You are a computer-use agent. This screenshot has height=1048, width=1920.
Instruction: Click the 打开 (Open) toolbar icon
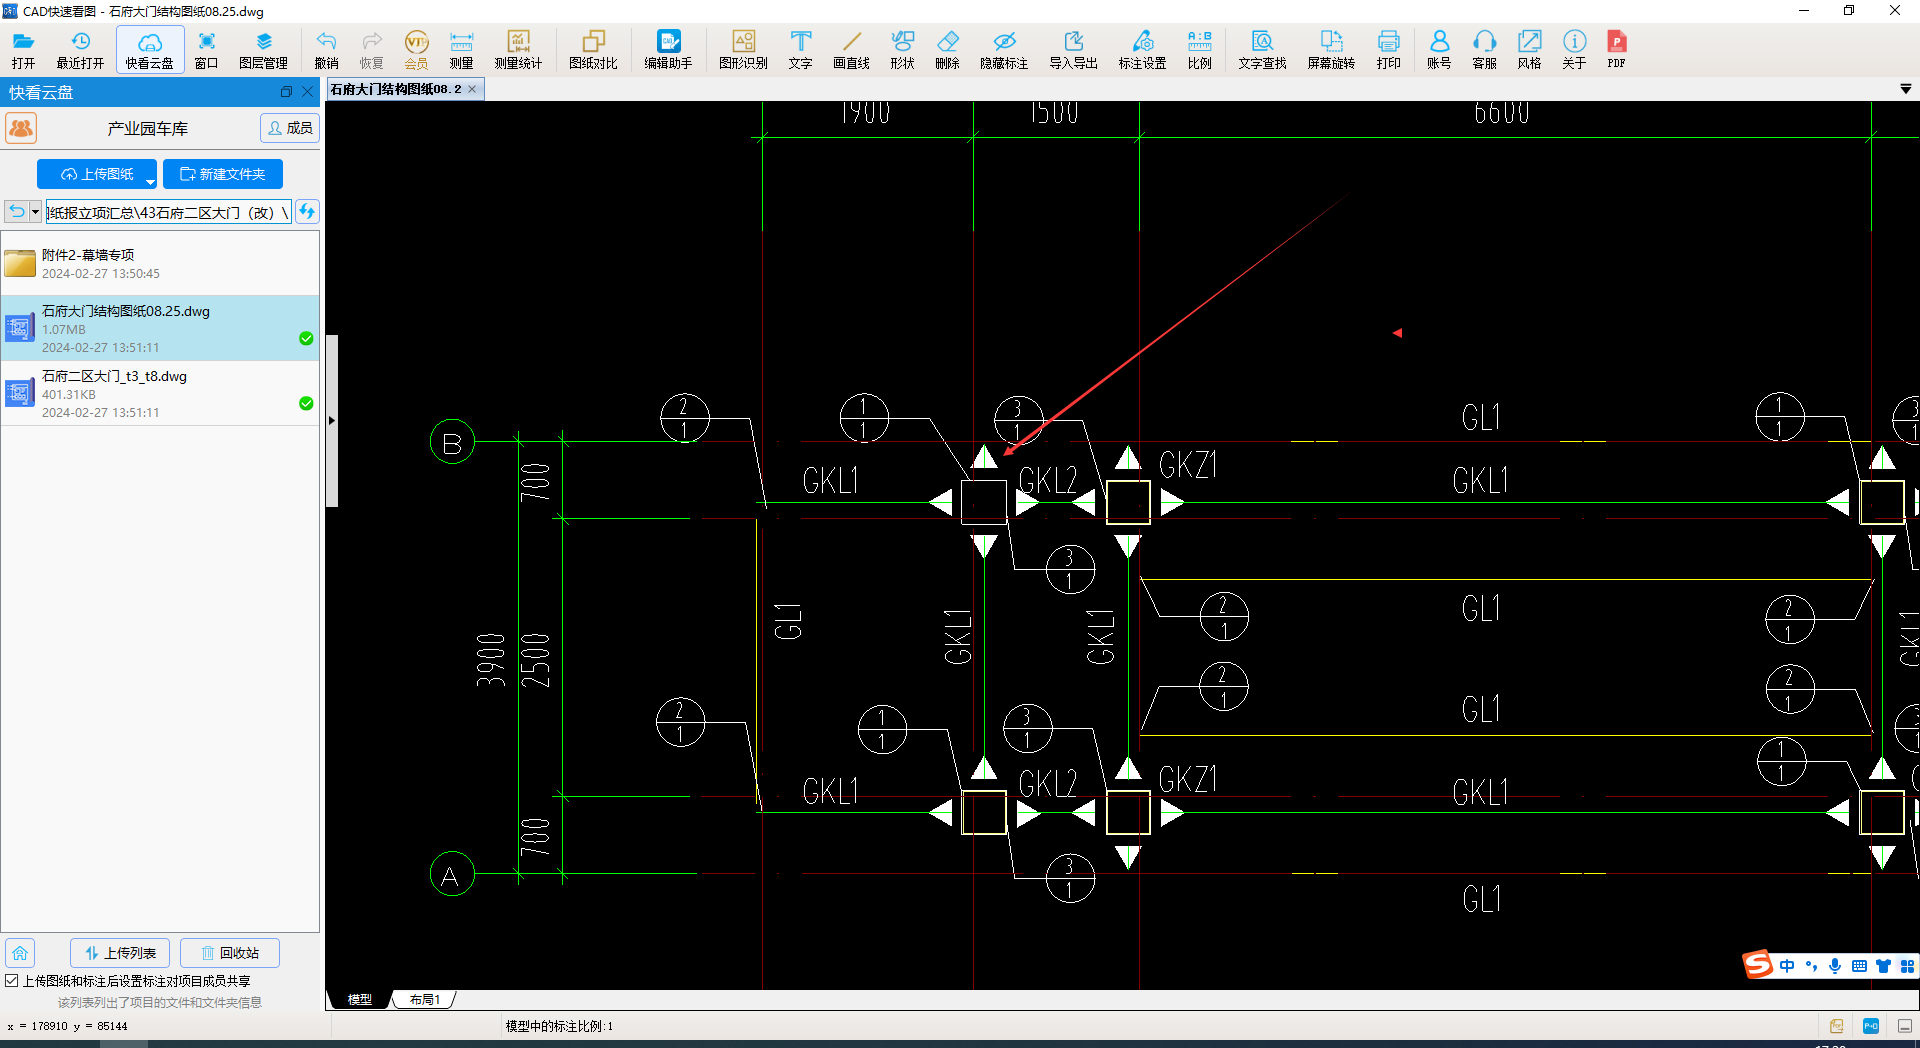click(23, 49)
